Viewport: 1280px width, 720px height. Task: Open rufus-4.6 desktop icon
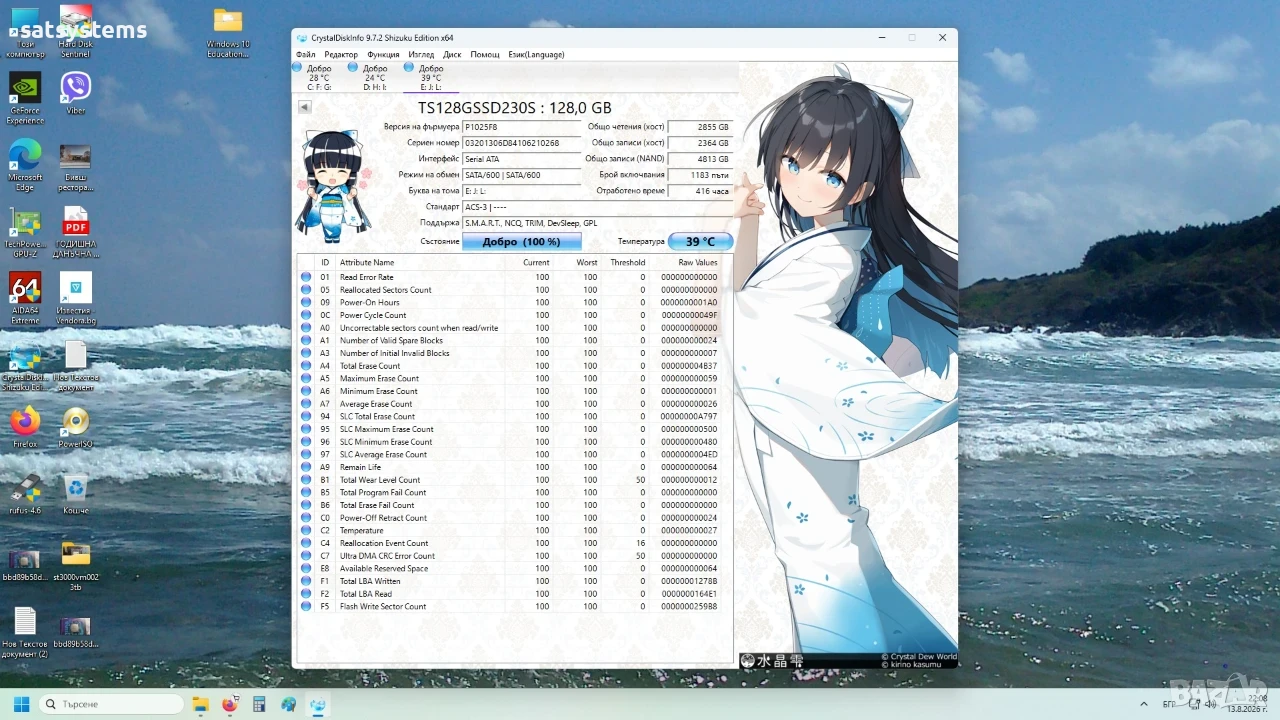click(25, 494)
